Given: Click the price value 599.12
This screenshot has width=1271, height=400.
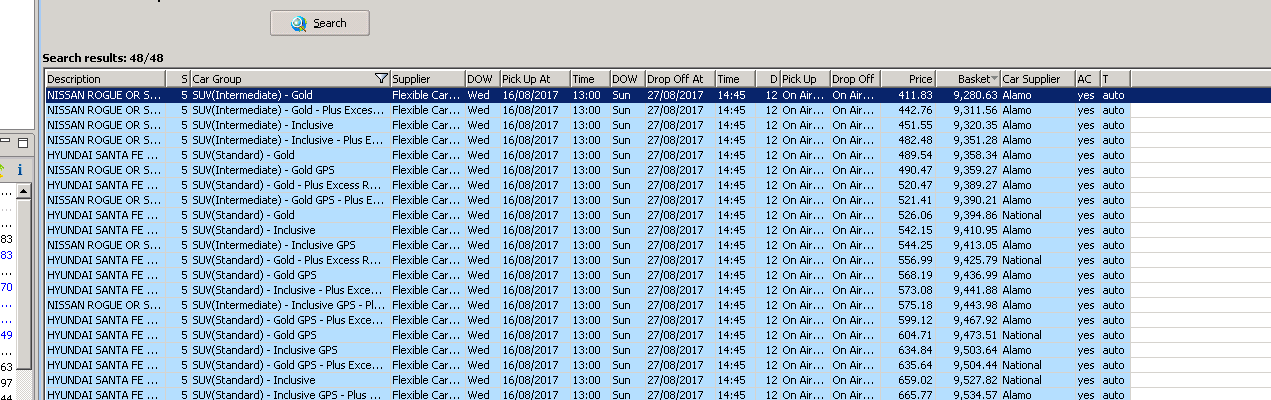Looking at the screenshot, I should [x=916, y=320].
